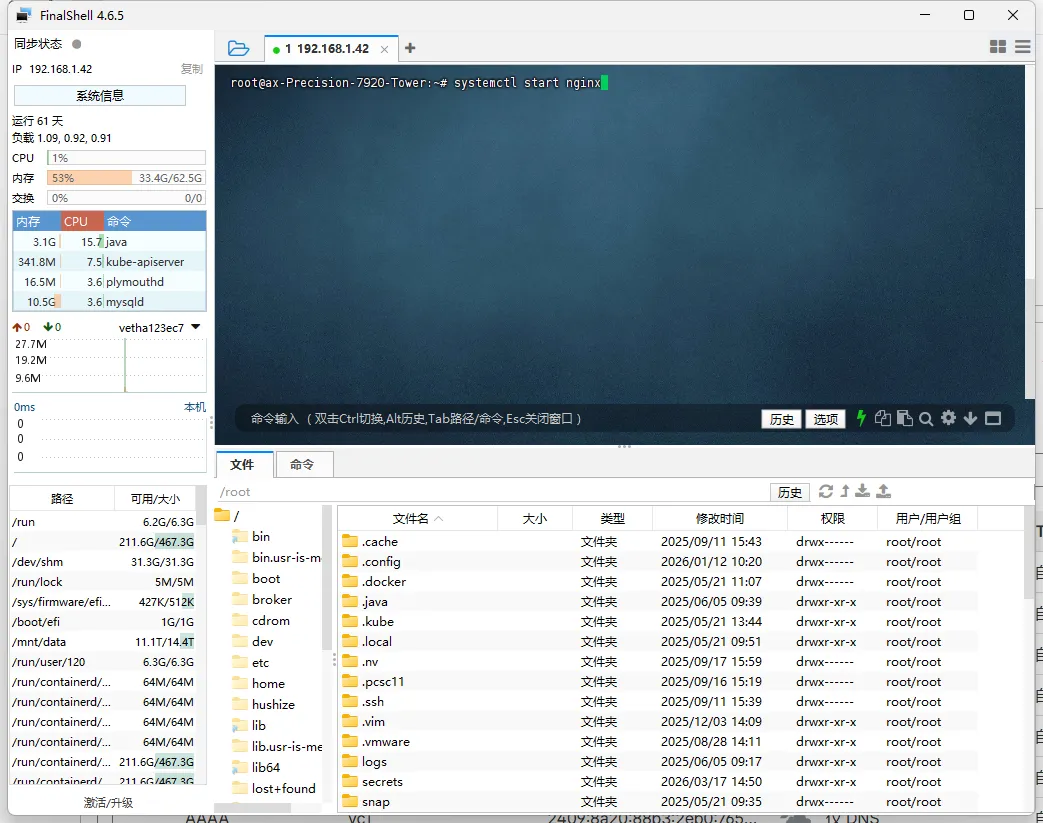Close the 192.168.1.42 session tab
Screen dimensions: 1043x823
coord(384,49)
